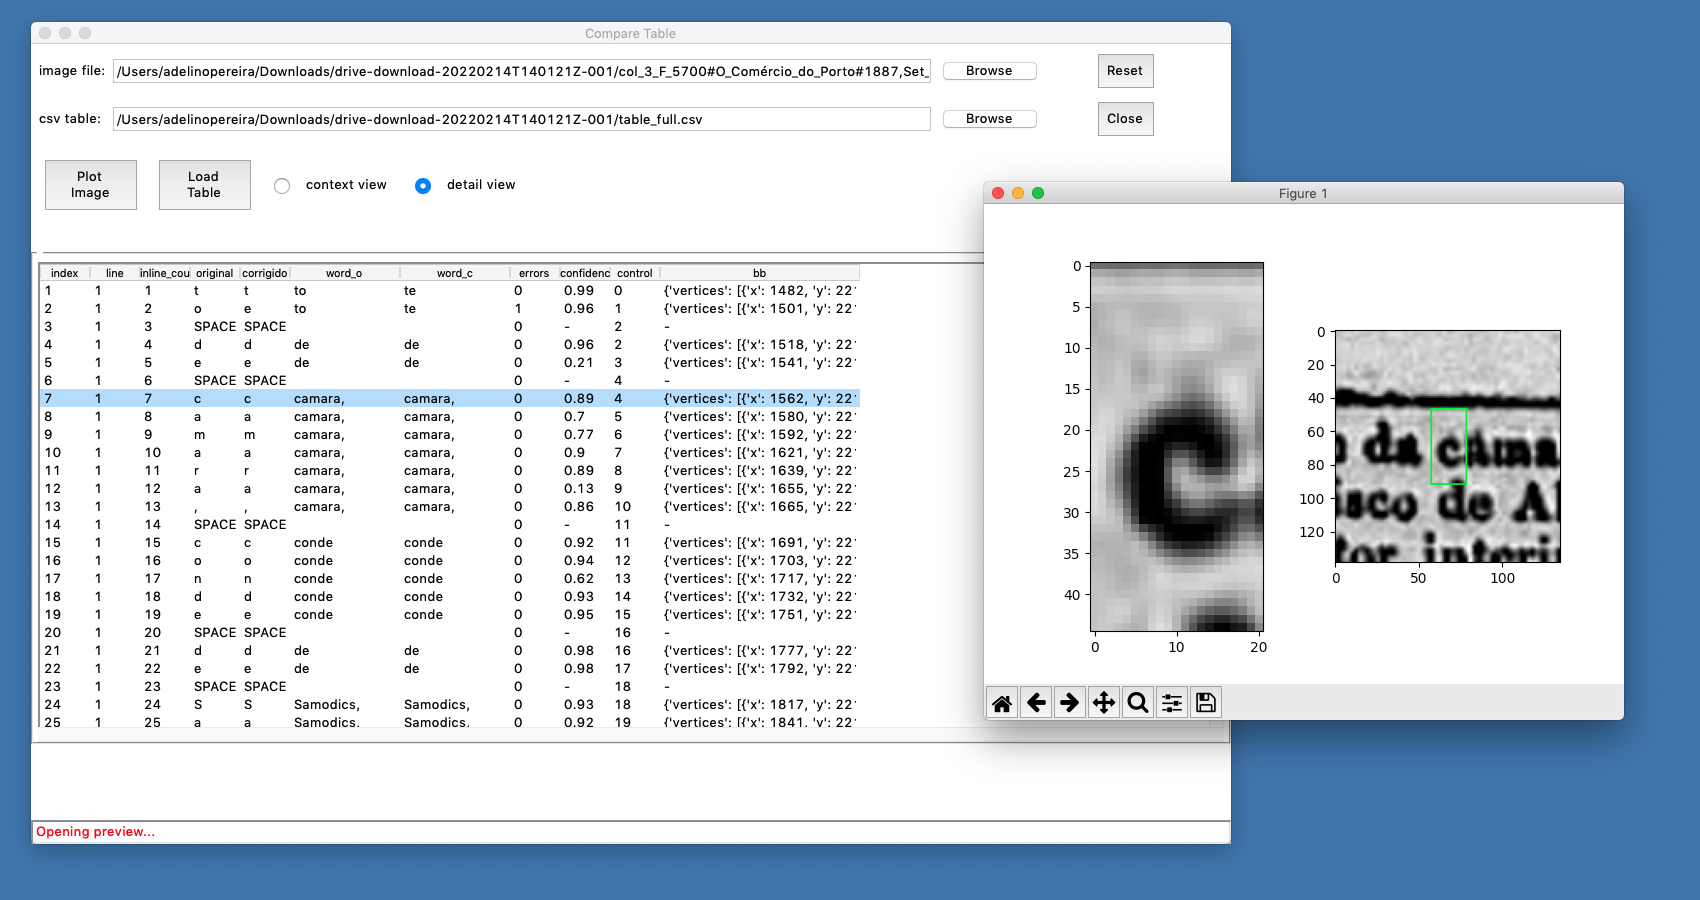The image size is (1700, 900).
Task: Click the back arrow in figure toolbar
Action: point(1036,703)
